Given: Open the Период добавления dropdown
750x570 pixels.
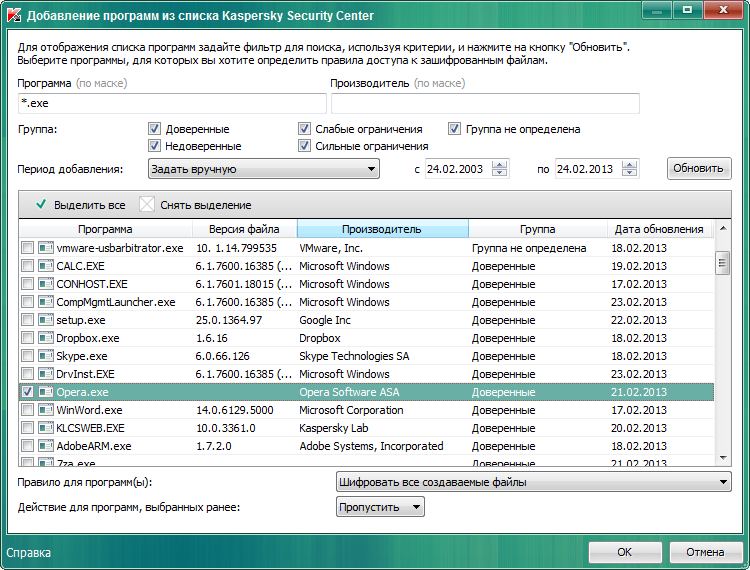Looking at the screenshot, I should pyautogui.click(x=263, y=169).
